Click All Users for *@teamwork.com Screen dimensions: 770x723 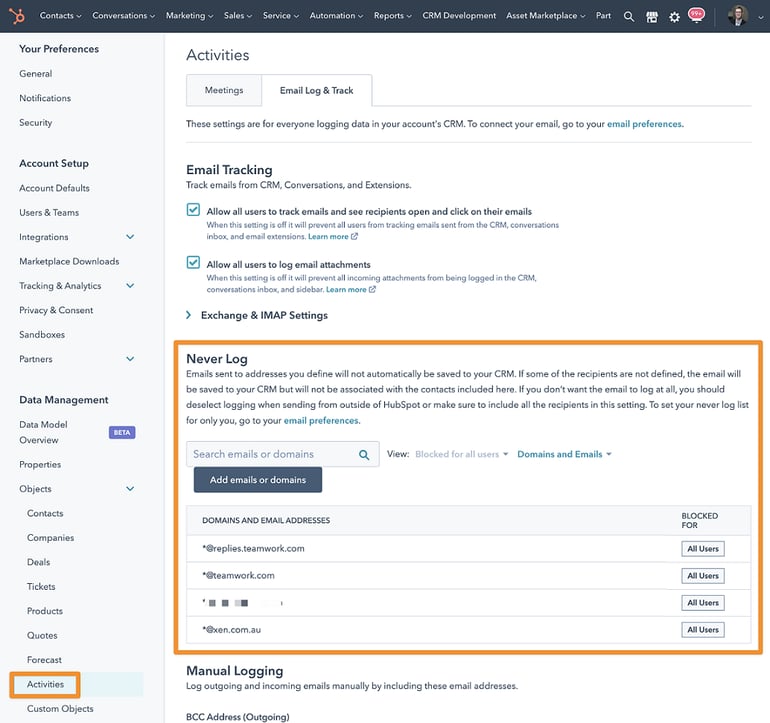click(x=703, y=576)
